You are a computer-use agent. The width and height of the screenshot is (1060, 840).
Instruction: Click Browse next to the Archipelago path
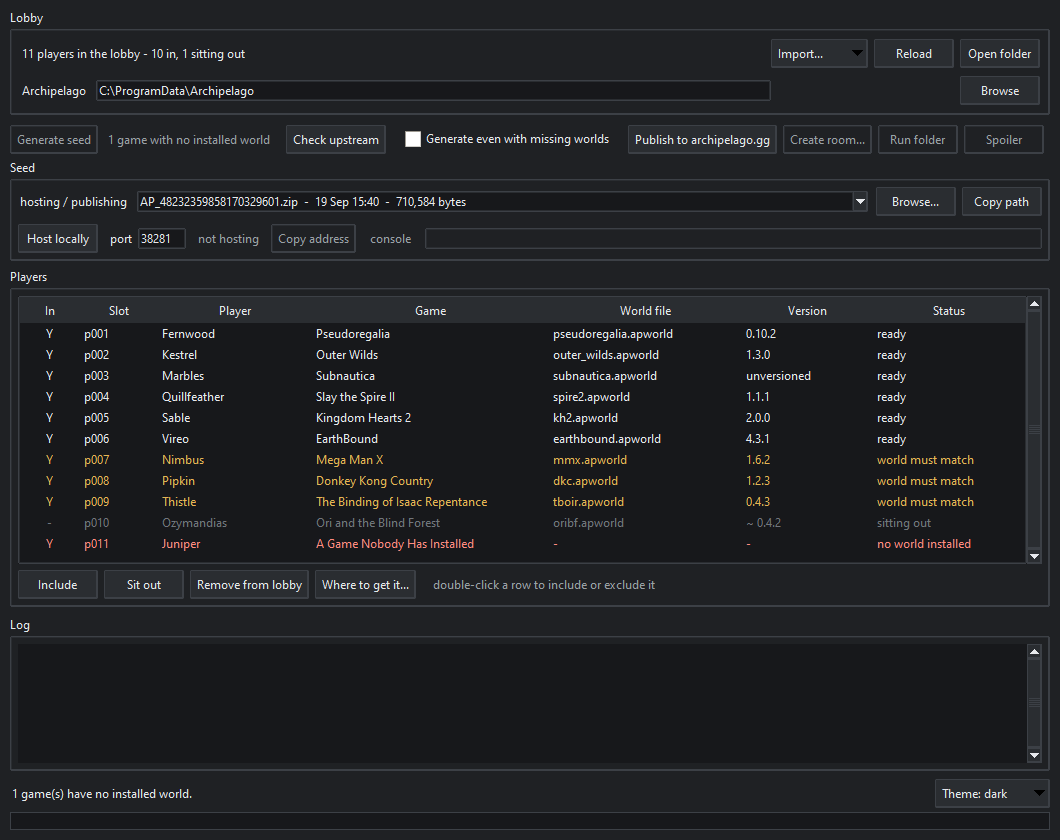pyautogui.click(x=999, y=91)
